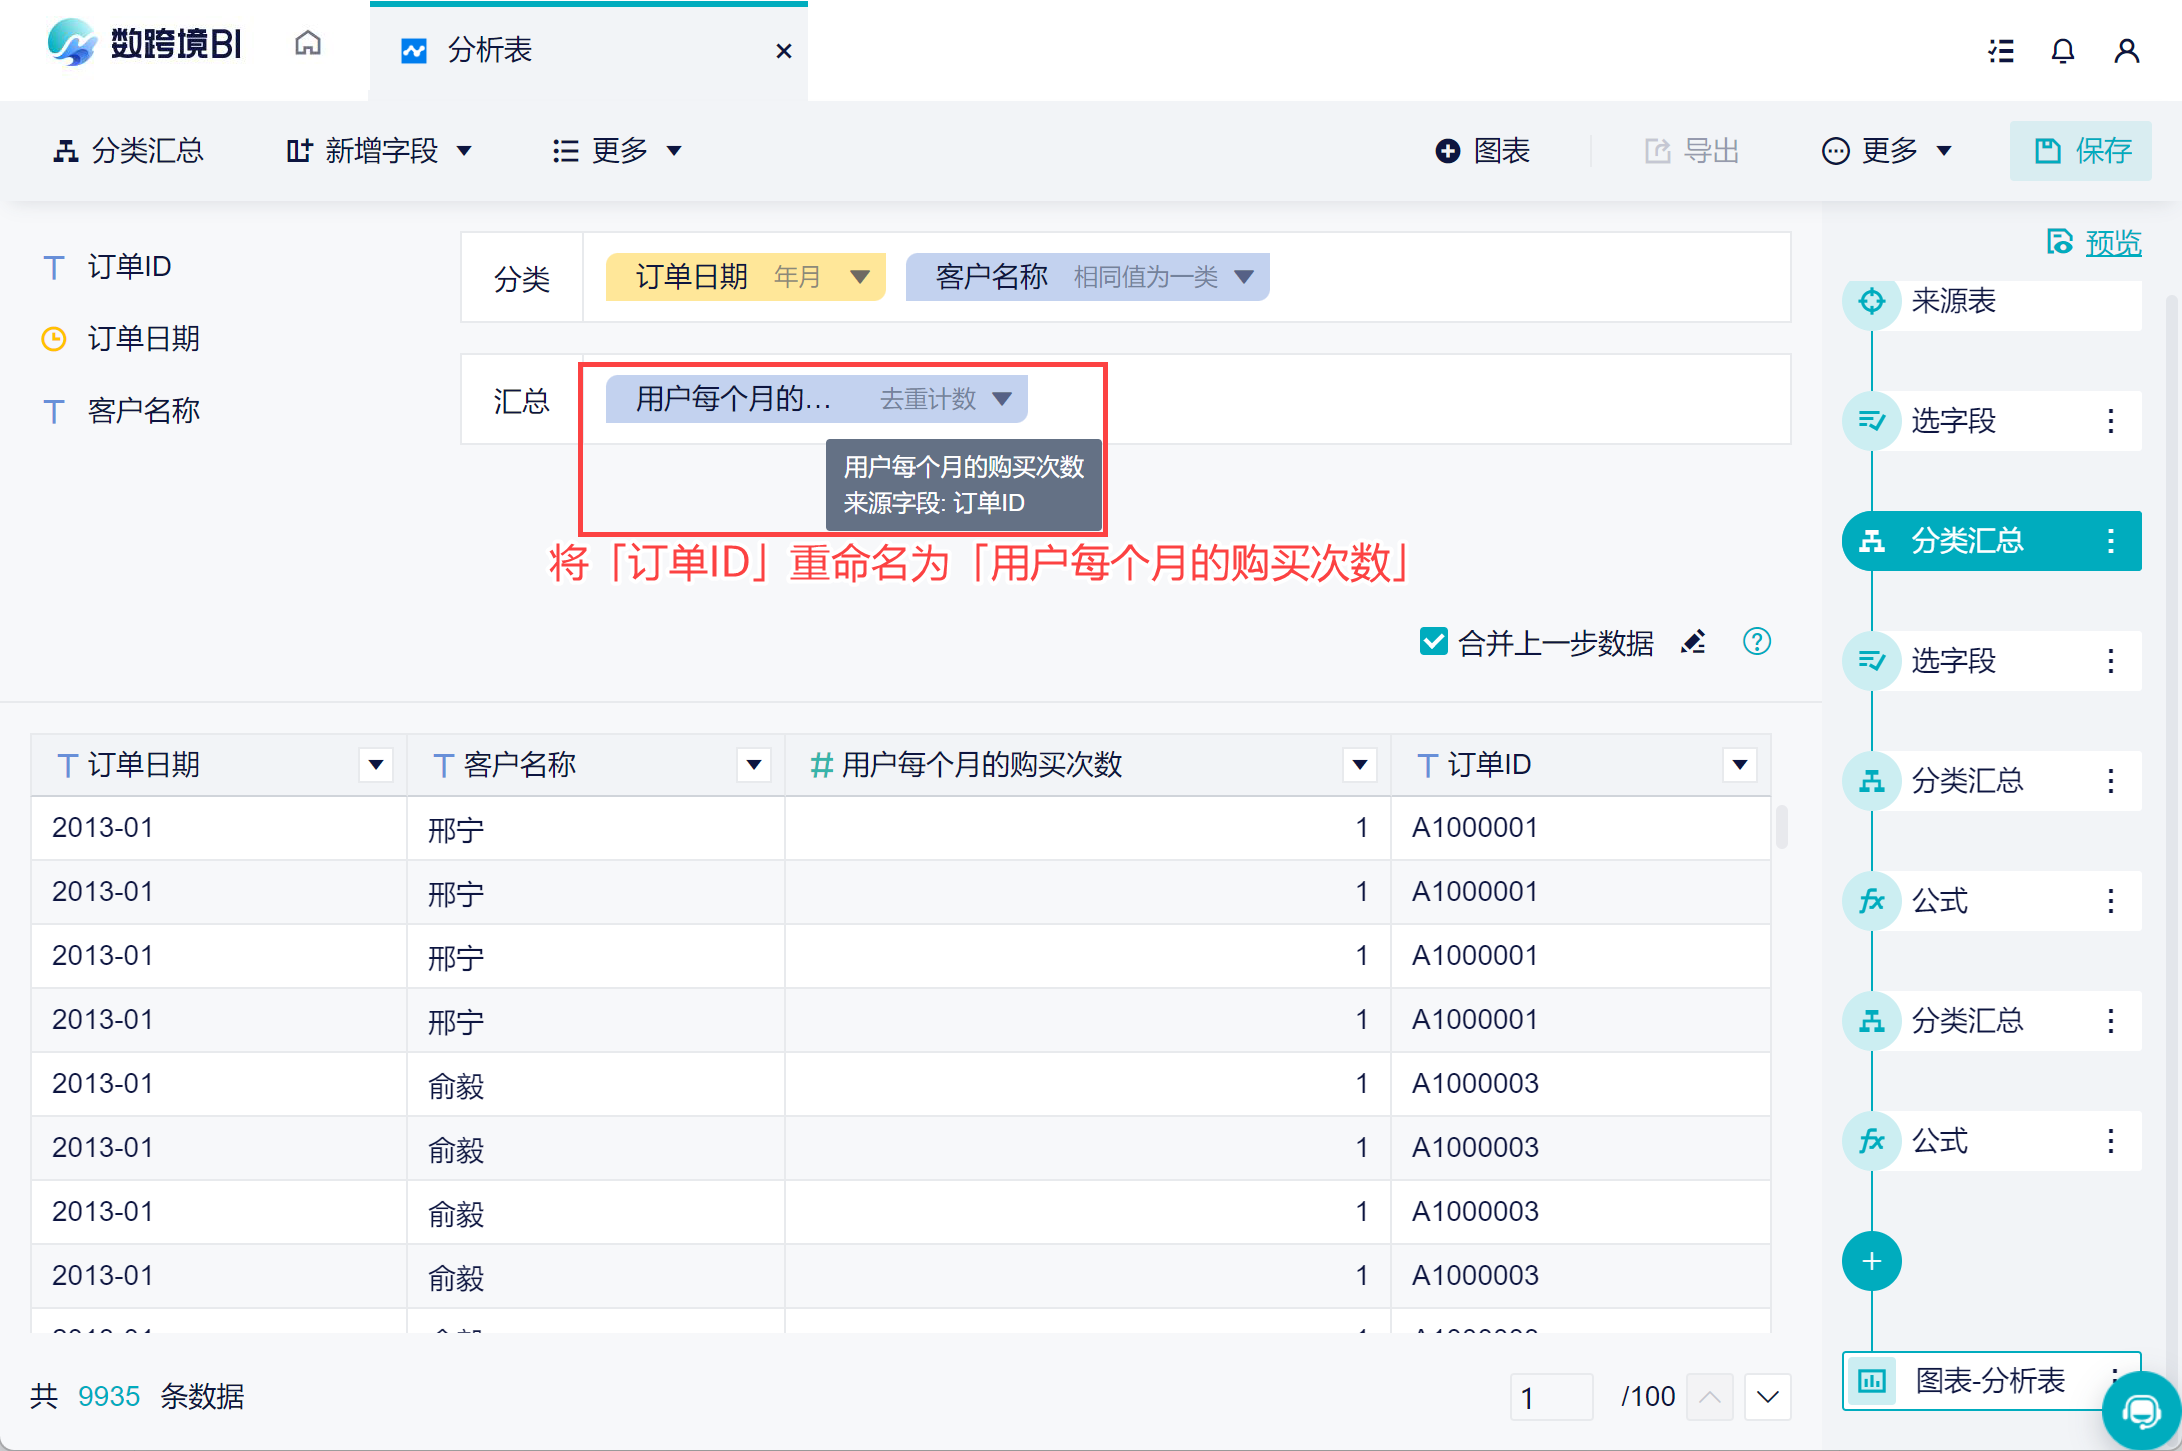
Task: Switch to the 分析表 tab
Action: pyautogui.click(x=490, y=50)
